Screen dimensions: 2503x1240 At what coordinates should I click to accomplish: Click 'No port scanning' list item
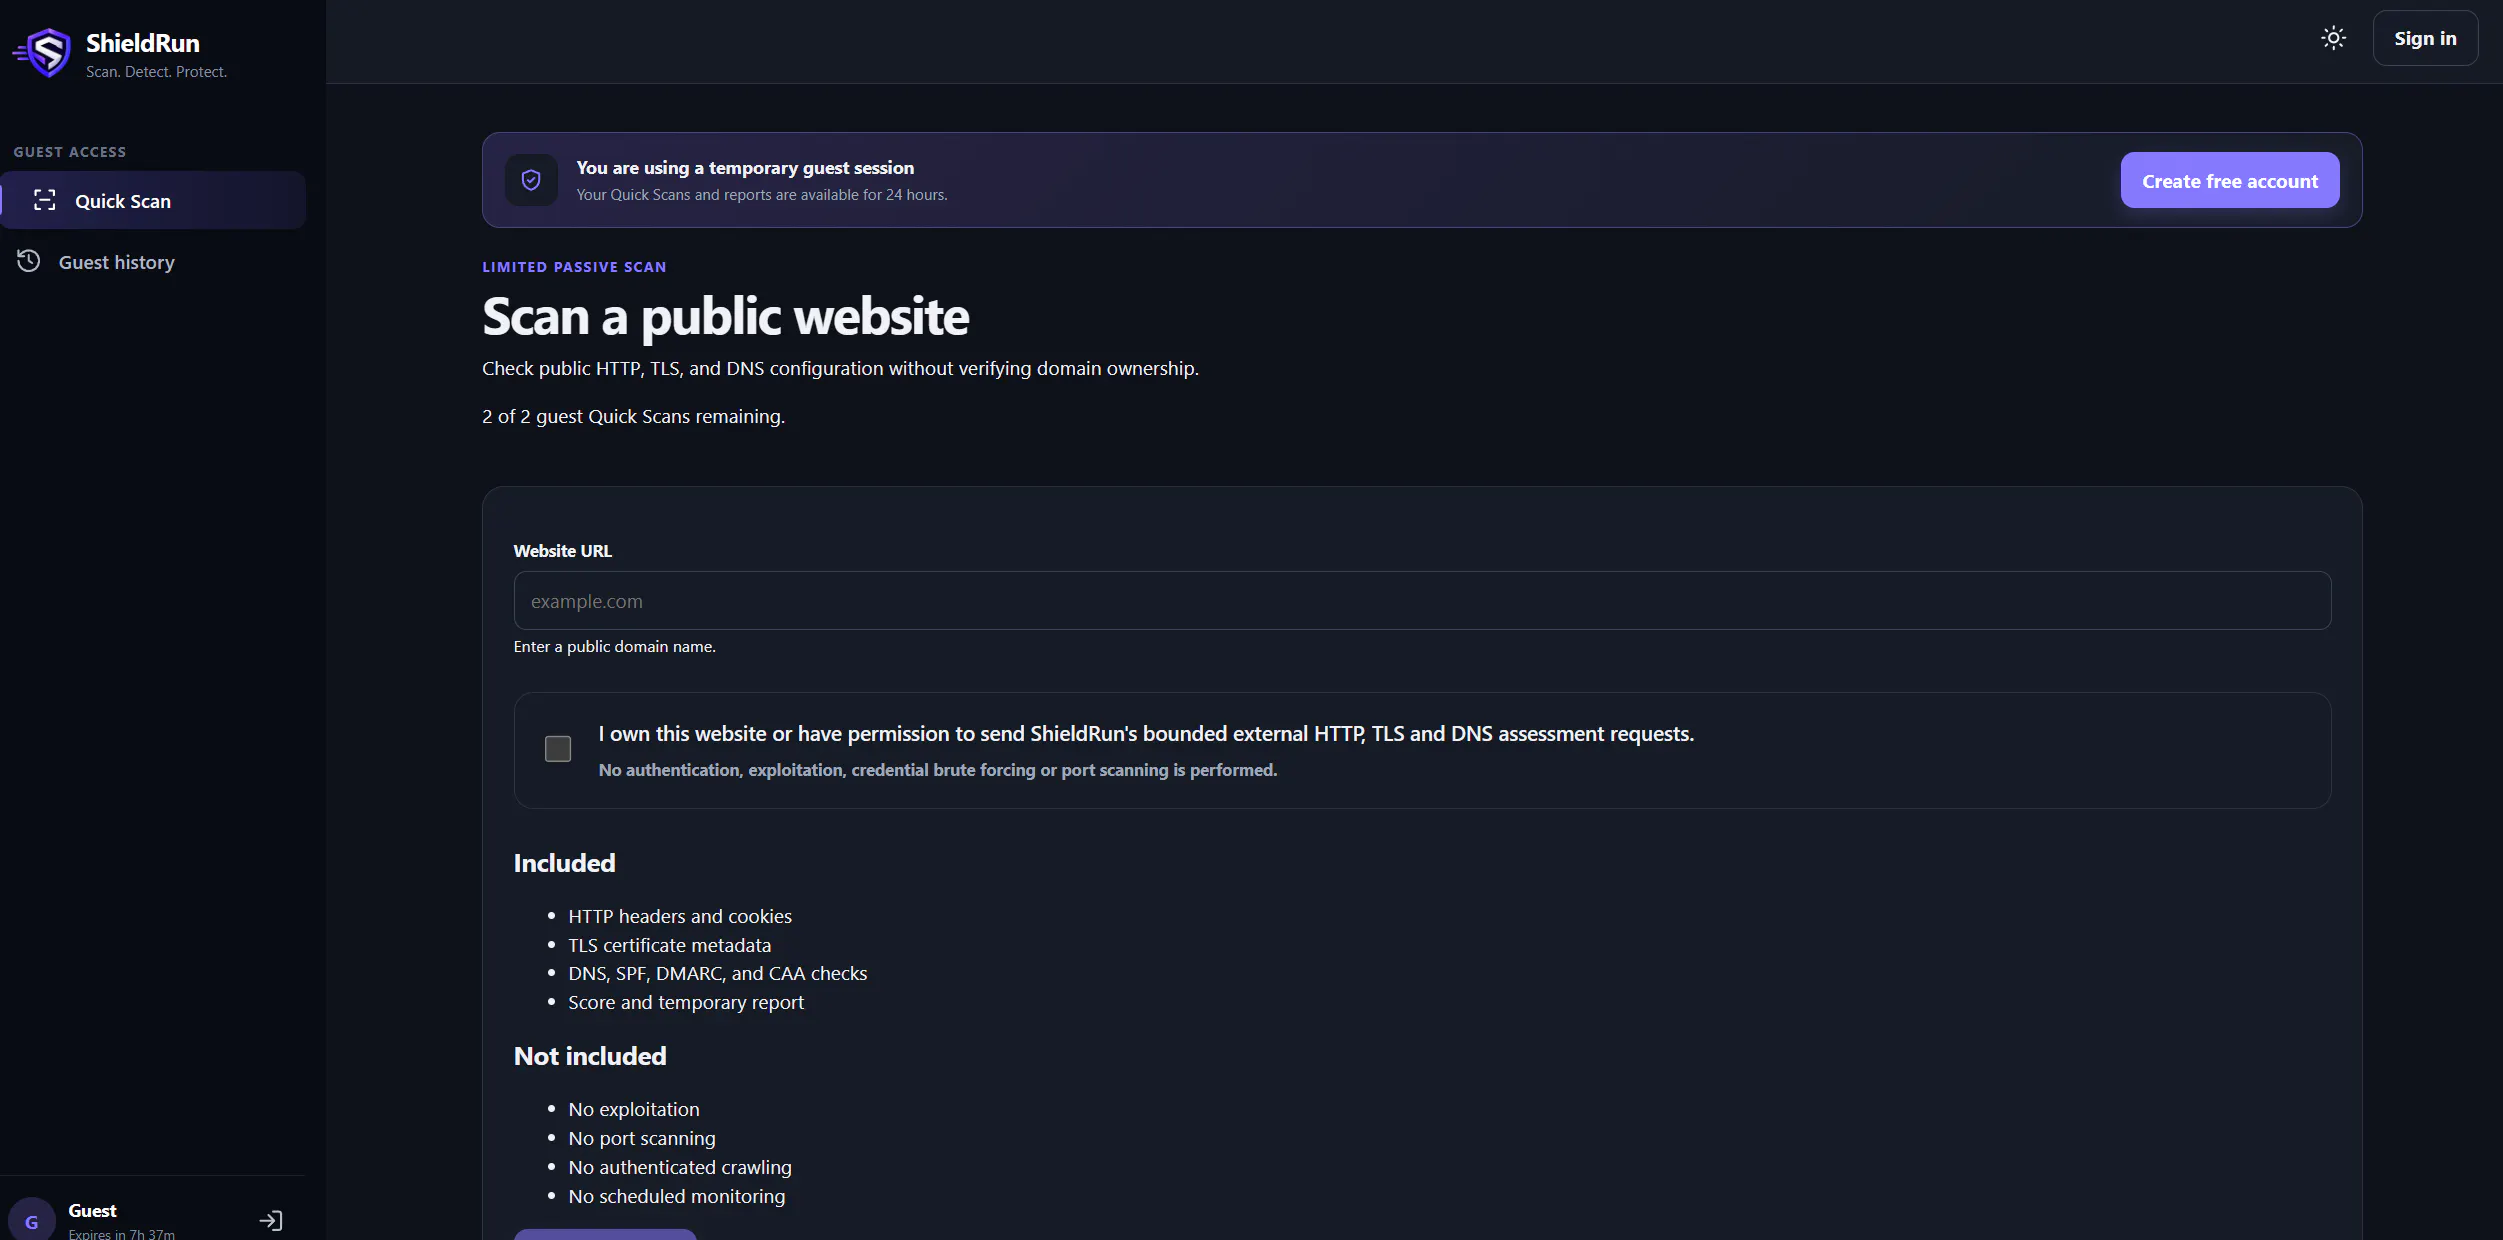tap(642, 1138)
